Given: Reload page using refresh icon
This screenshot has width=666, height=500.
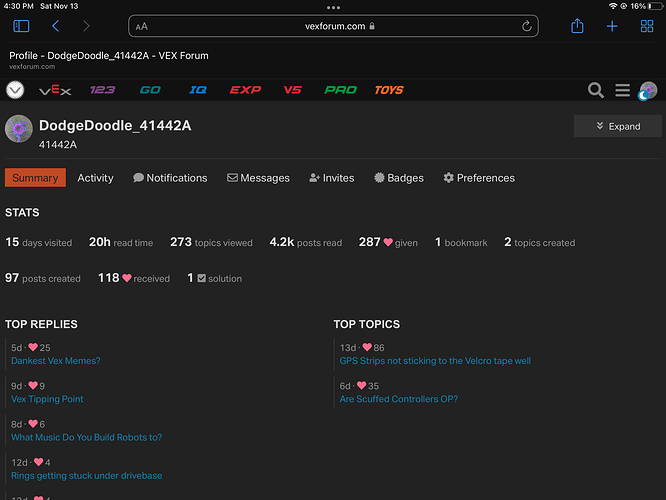Looking at the screenshot, I should (x=526, y=26).
